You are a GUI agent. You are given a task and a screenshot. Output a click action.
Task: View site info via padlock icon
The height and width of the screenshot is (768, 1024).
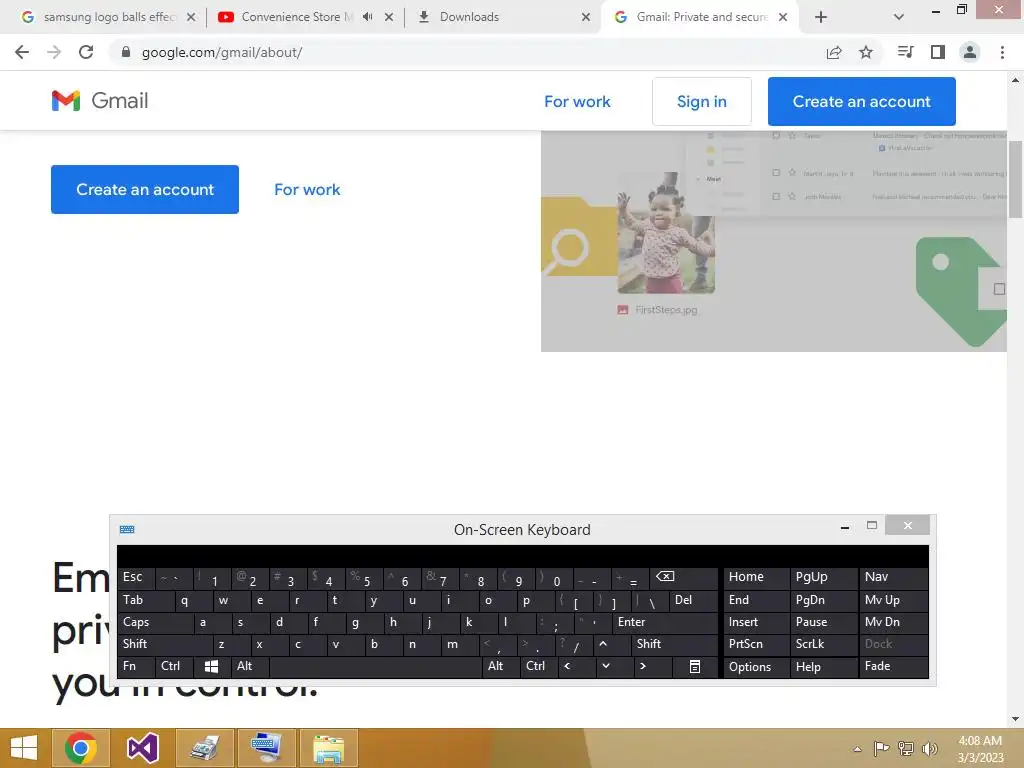pos(126,52)
